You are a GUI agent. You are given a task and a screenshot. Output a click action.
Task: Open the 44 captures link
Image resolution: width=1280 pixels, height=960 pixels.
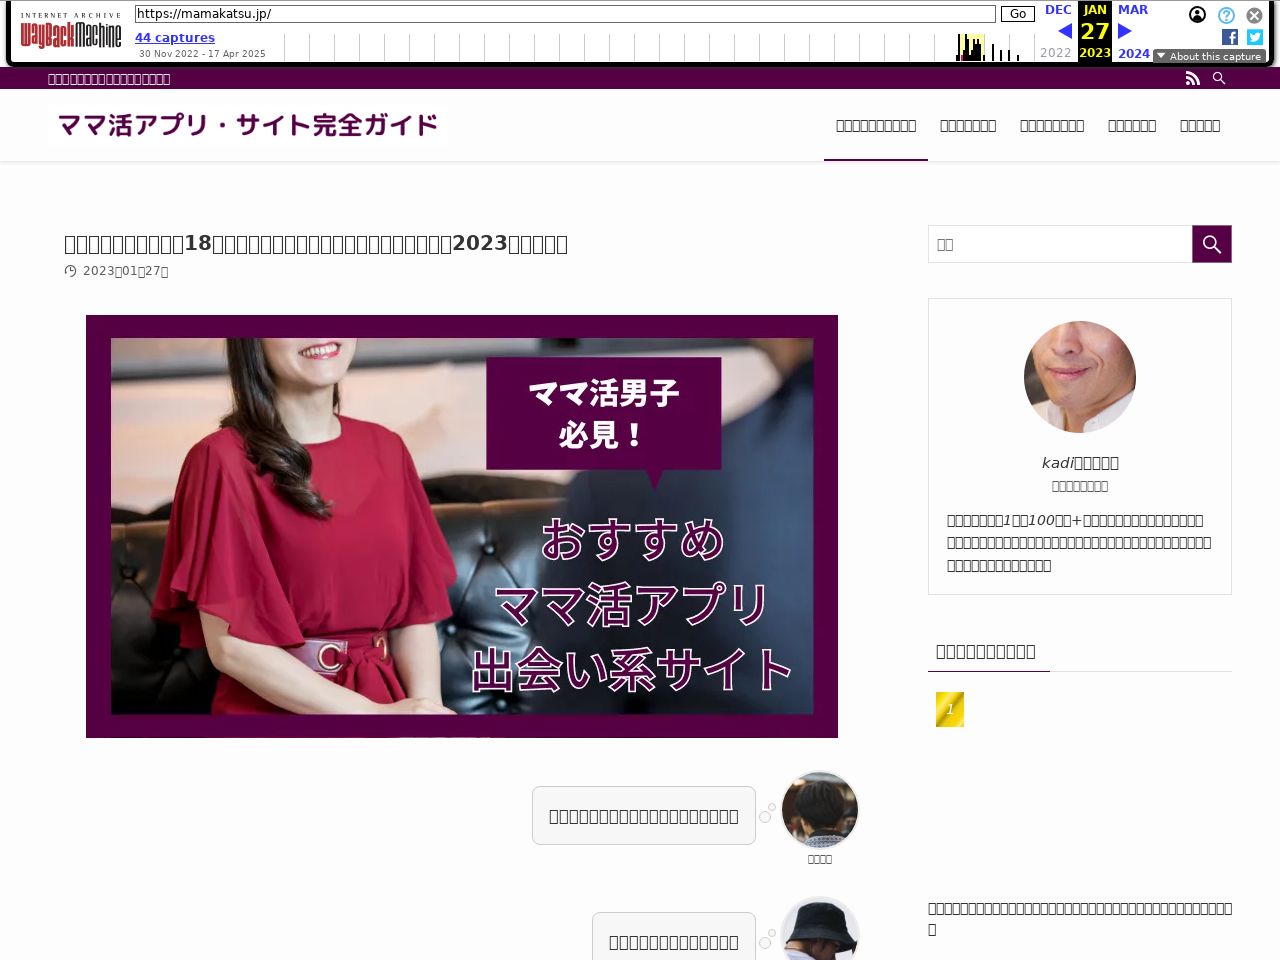coord(175,38)
